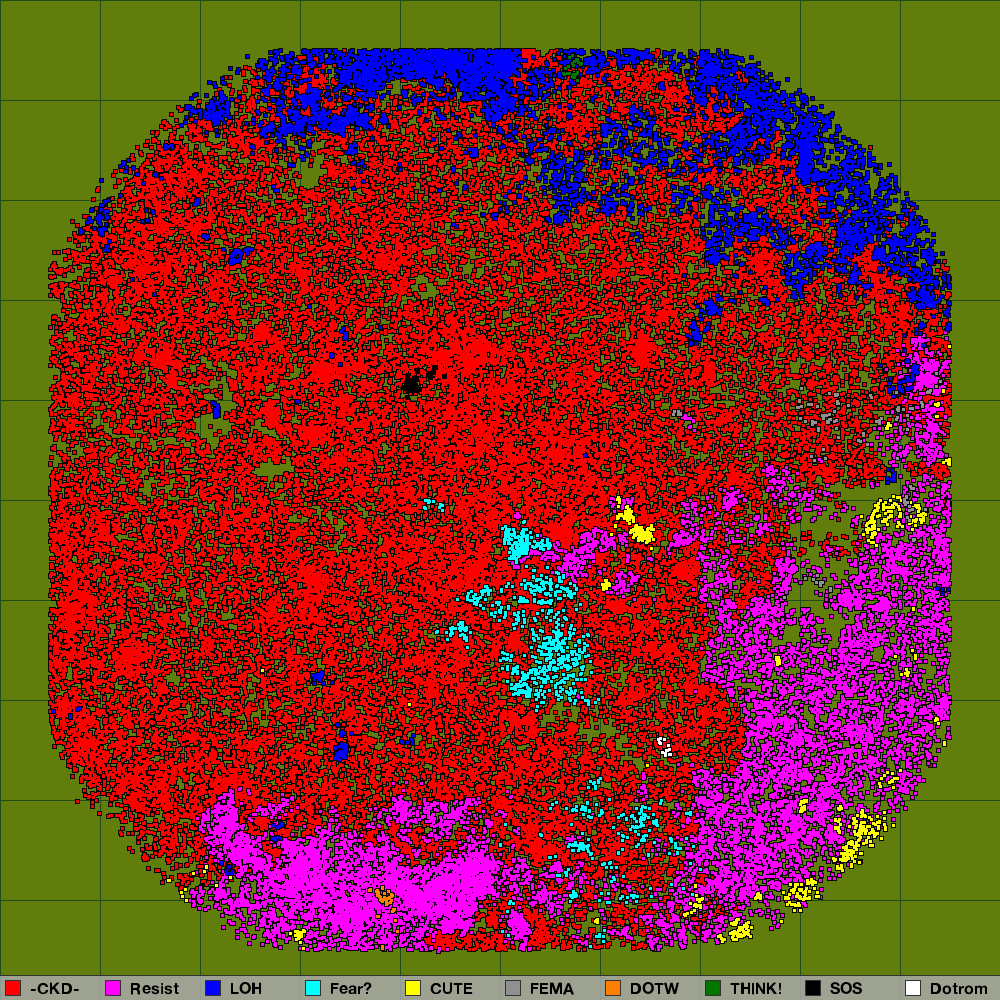This screenshot has height=1000, width=1000.
Task: Click the white Dotrom cluster on the map
Action: coord(663,745)
